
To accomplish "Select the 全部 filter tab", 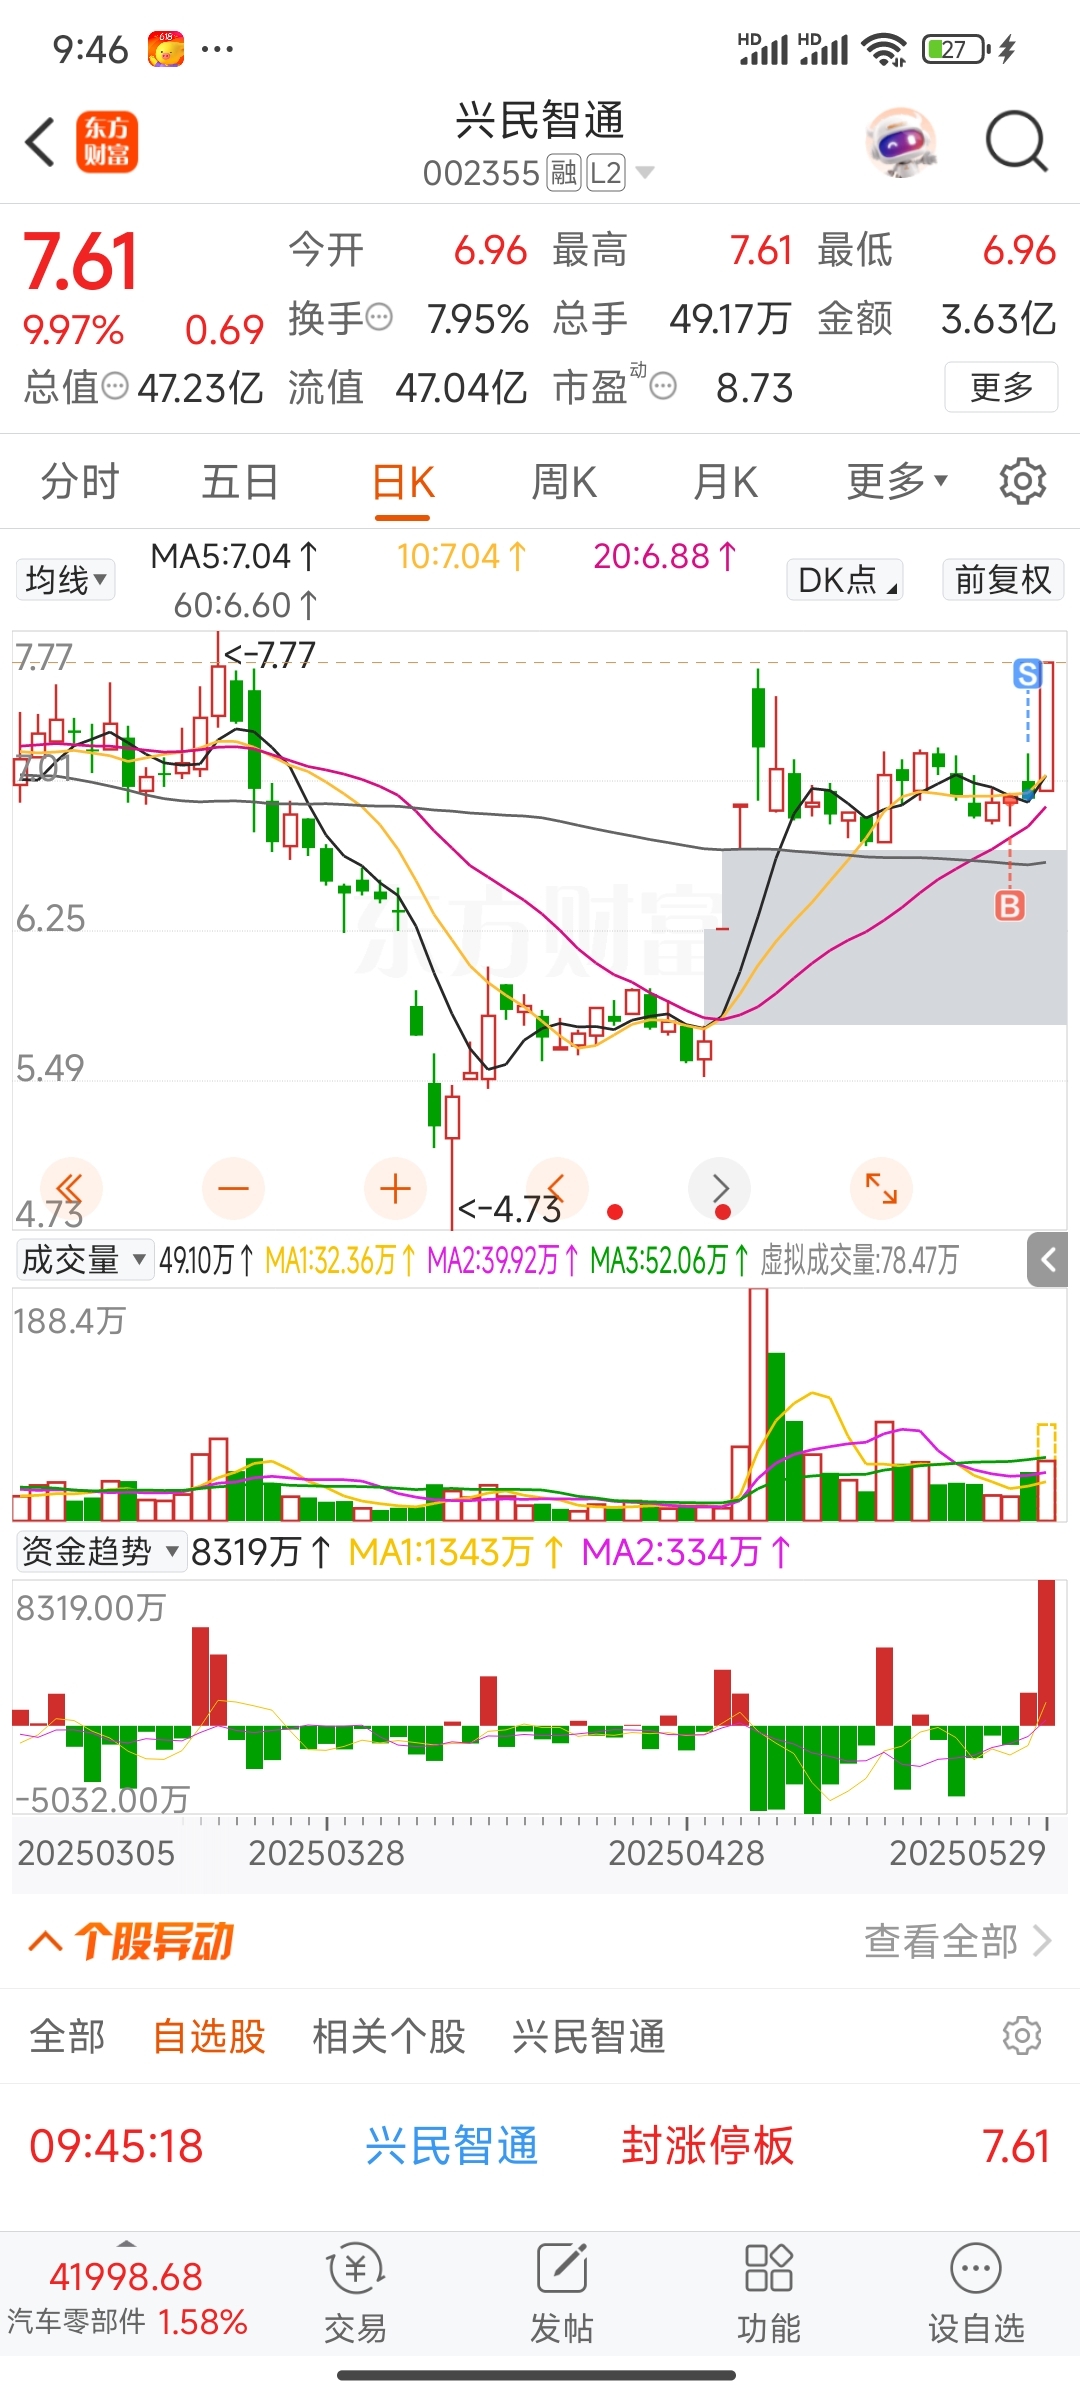I will [67, 2036].
